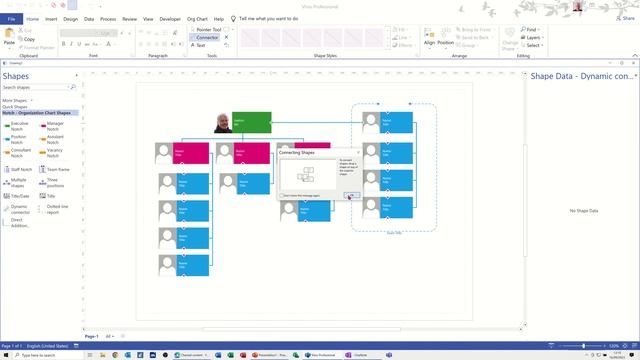This screenshot has height=360, width=640.
Task: Open Quick Shapes stencil
Action: 15,107
